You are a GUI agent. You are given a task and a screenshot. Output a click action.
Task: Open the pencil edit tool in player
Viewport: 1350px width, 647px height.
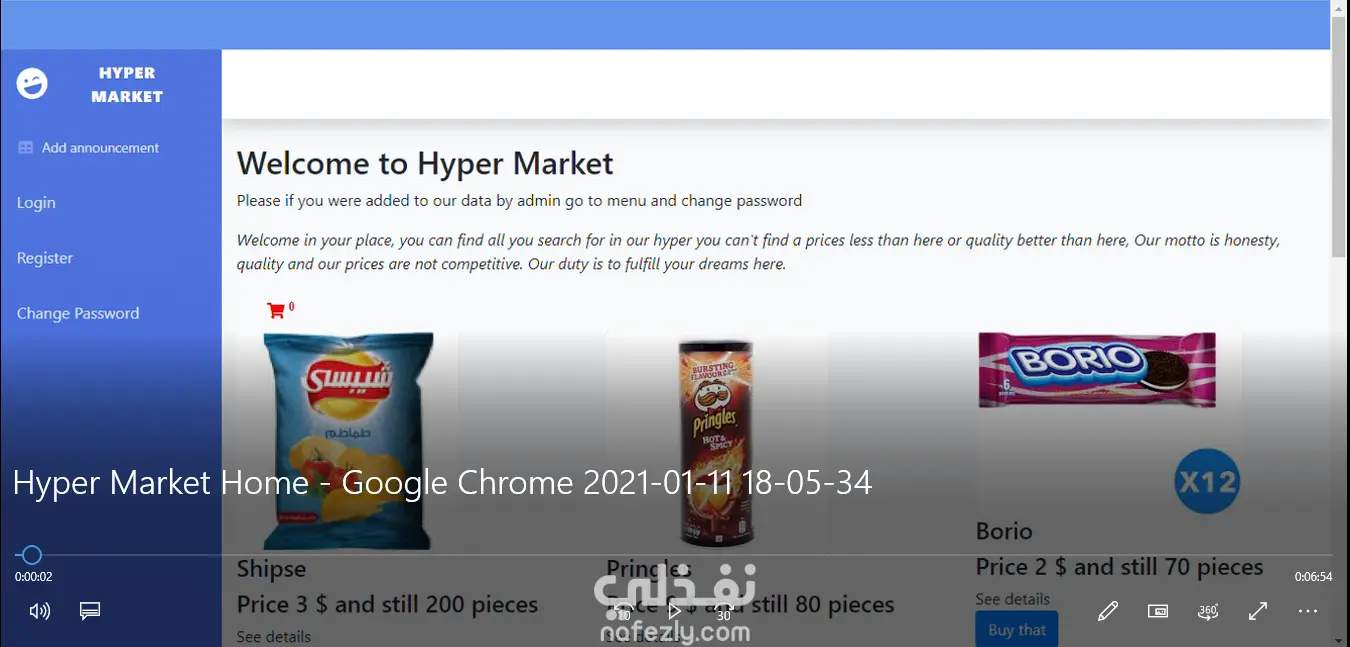[x=1108, y=611]
